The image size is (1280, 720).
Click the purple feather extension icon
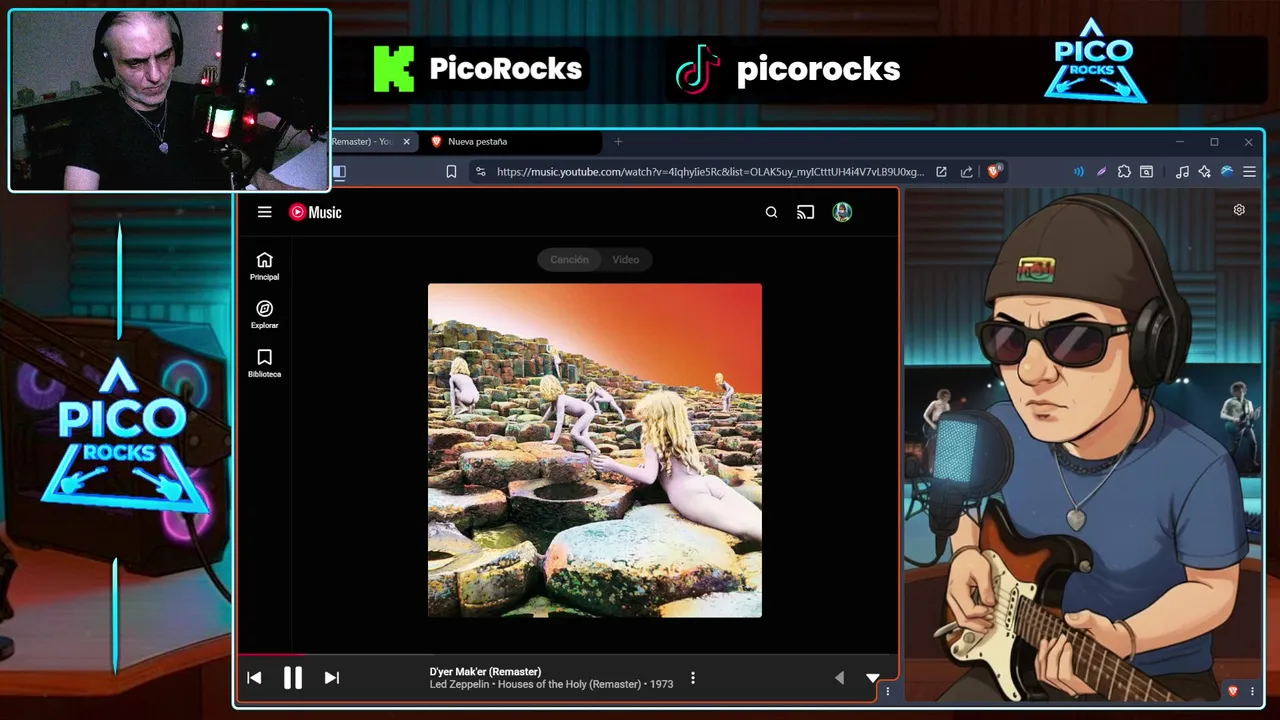[1101, 172]
